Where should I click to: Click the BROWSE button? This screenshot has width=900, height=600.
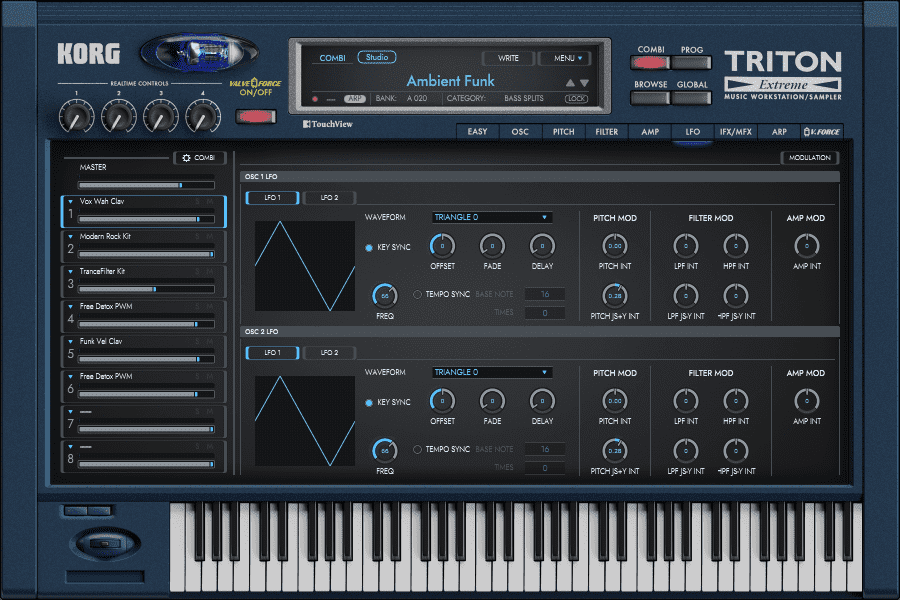click(x=650, y=98)
